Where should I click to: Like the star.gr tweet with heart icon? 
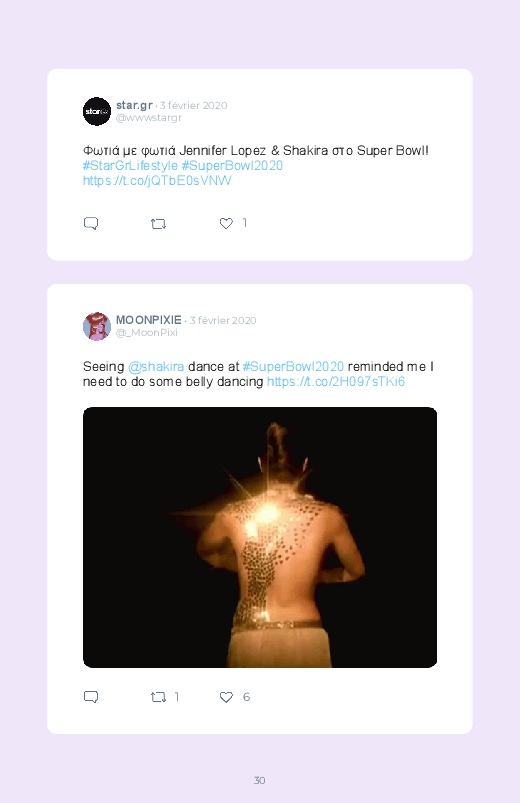(x=226, y=223)
